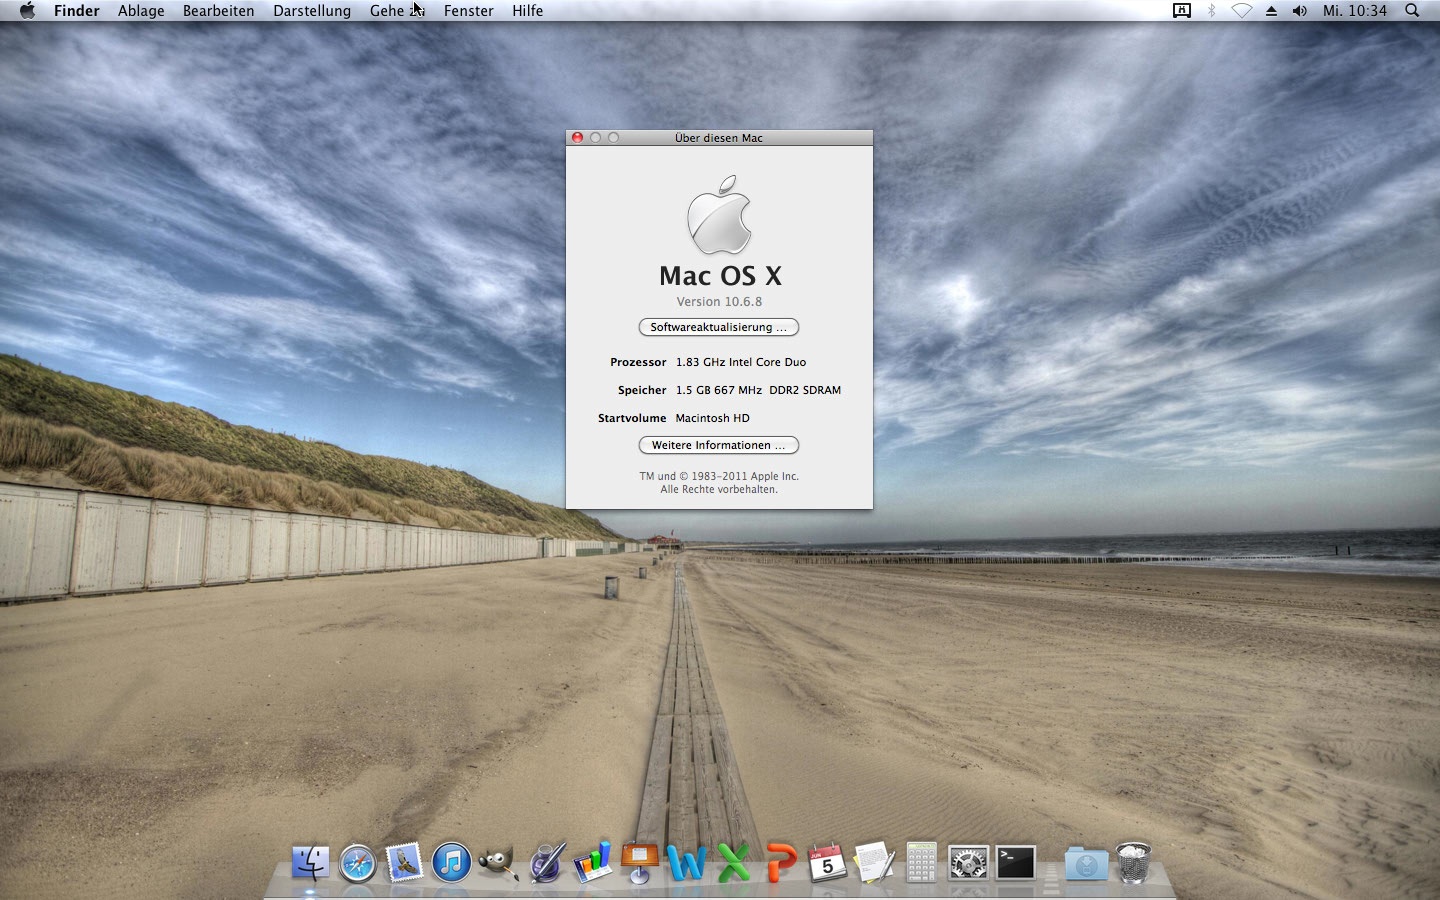The image size is (1440, 900).
Task: Click the 'Mac OS X' heading
Action: 720,276
